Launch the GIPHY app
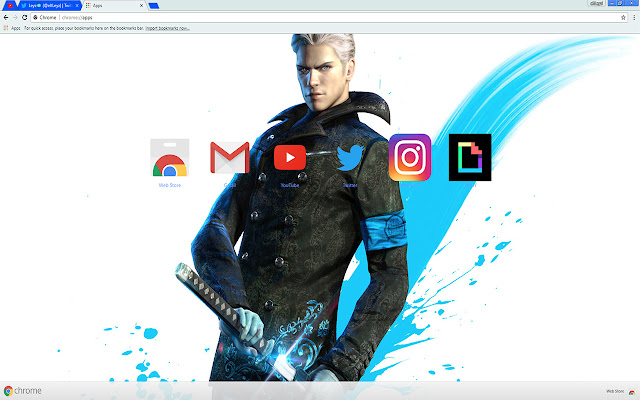 [470, 157]
